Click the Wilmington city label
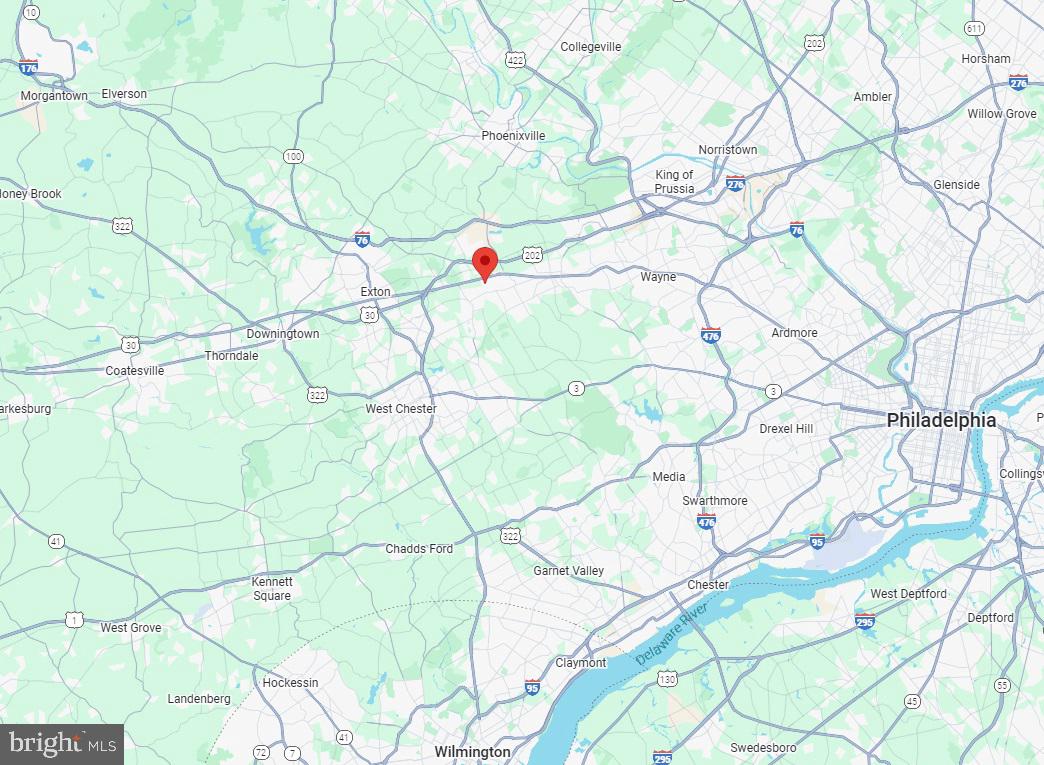This screenshot has width=1044, height=765. tap(472, 752)
